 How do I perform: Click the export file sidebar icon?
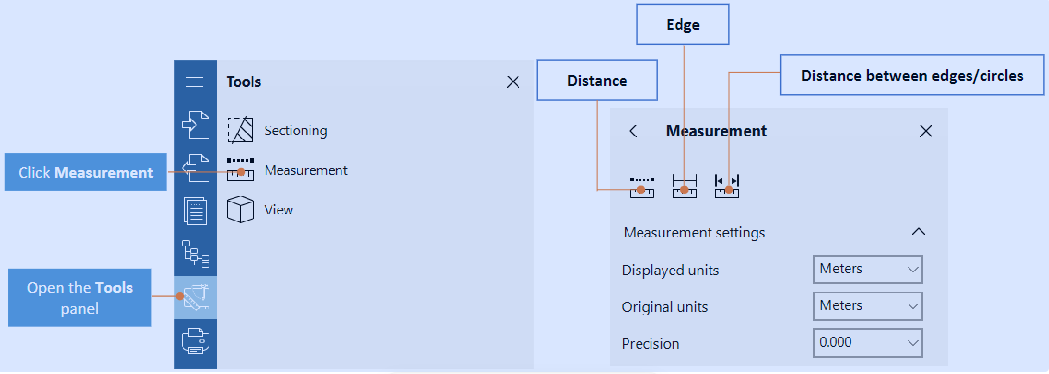point(195,167)
